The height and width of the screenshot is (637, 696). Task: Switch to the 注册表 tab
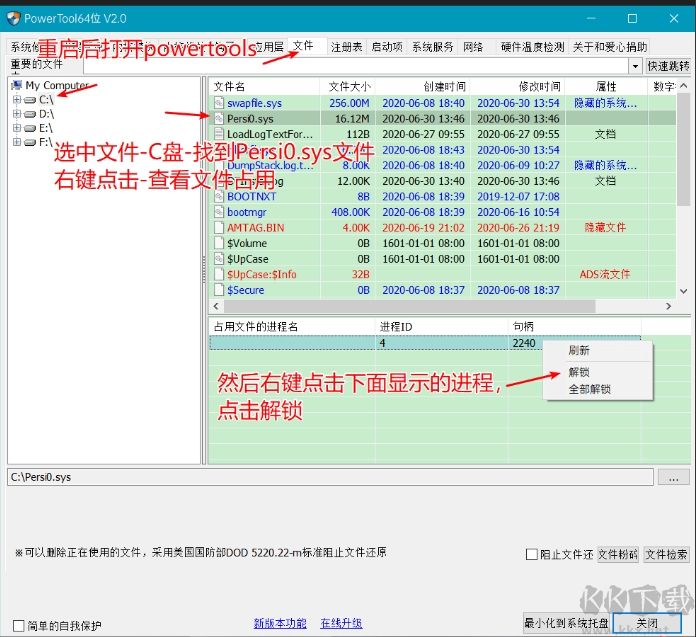click(x=346, y=47)
